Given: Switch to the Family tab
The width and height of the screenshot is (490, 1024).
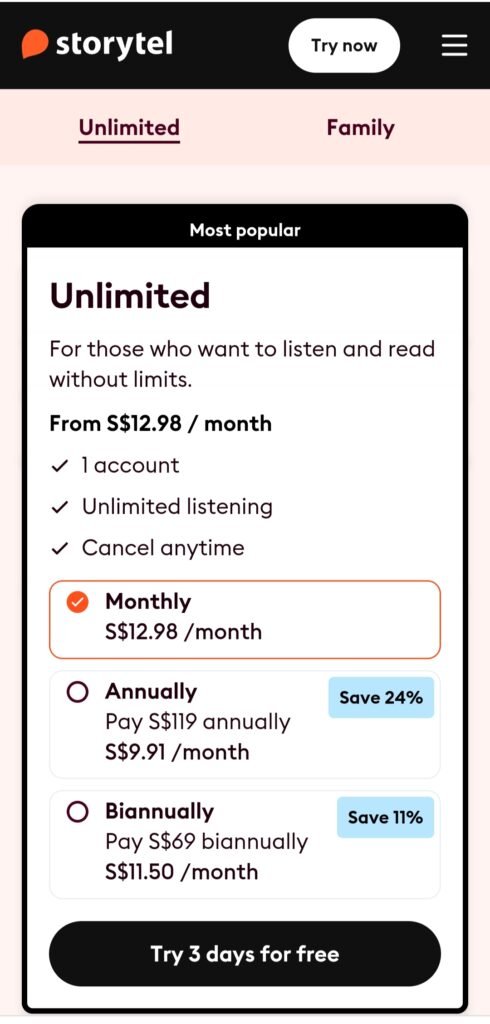Looking at the screenshot, I should click(x=360, y=127).
